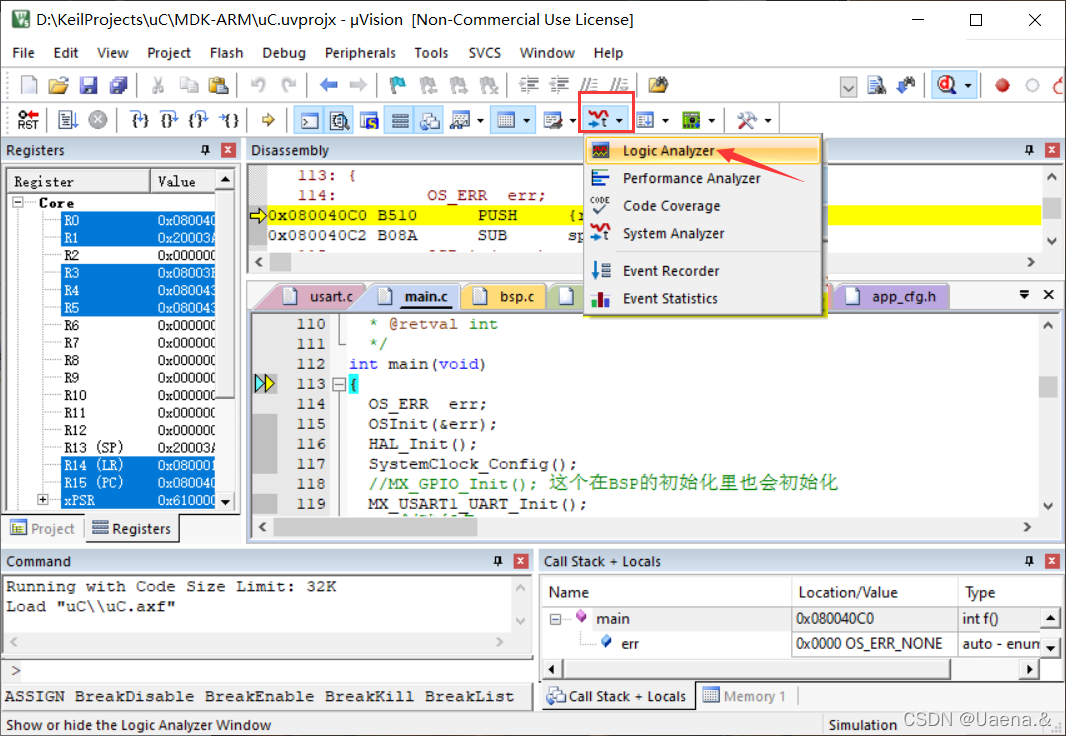The image size is (1066, 736).
Task: Insert a bookmark with flag icon
Action: [397, 85]
